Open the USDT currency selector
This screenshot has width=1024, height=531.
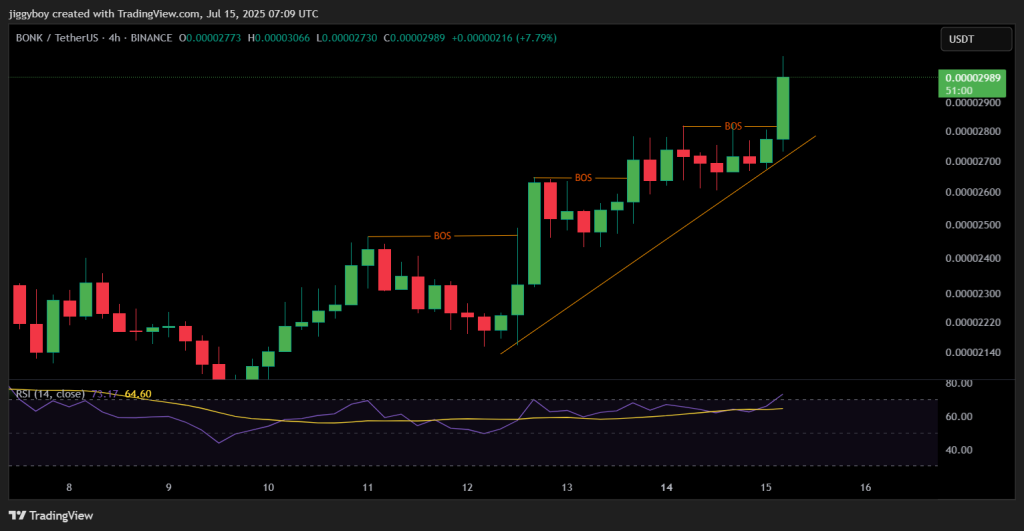[x=976, y=39]
